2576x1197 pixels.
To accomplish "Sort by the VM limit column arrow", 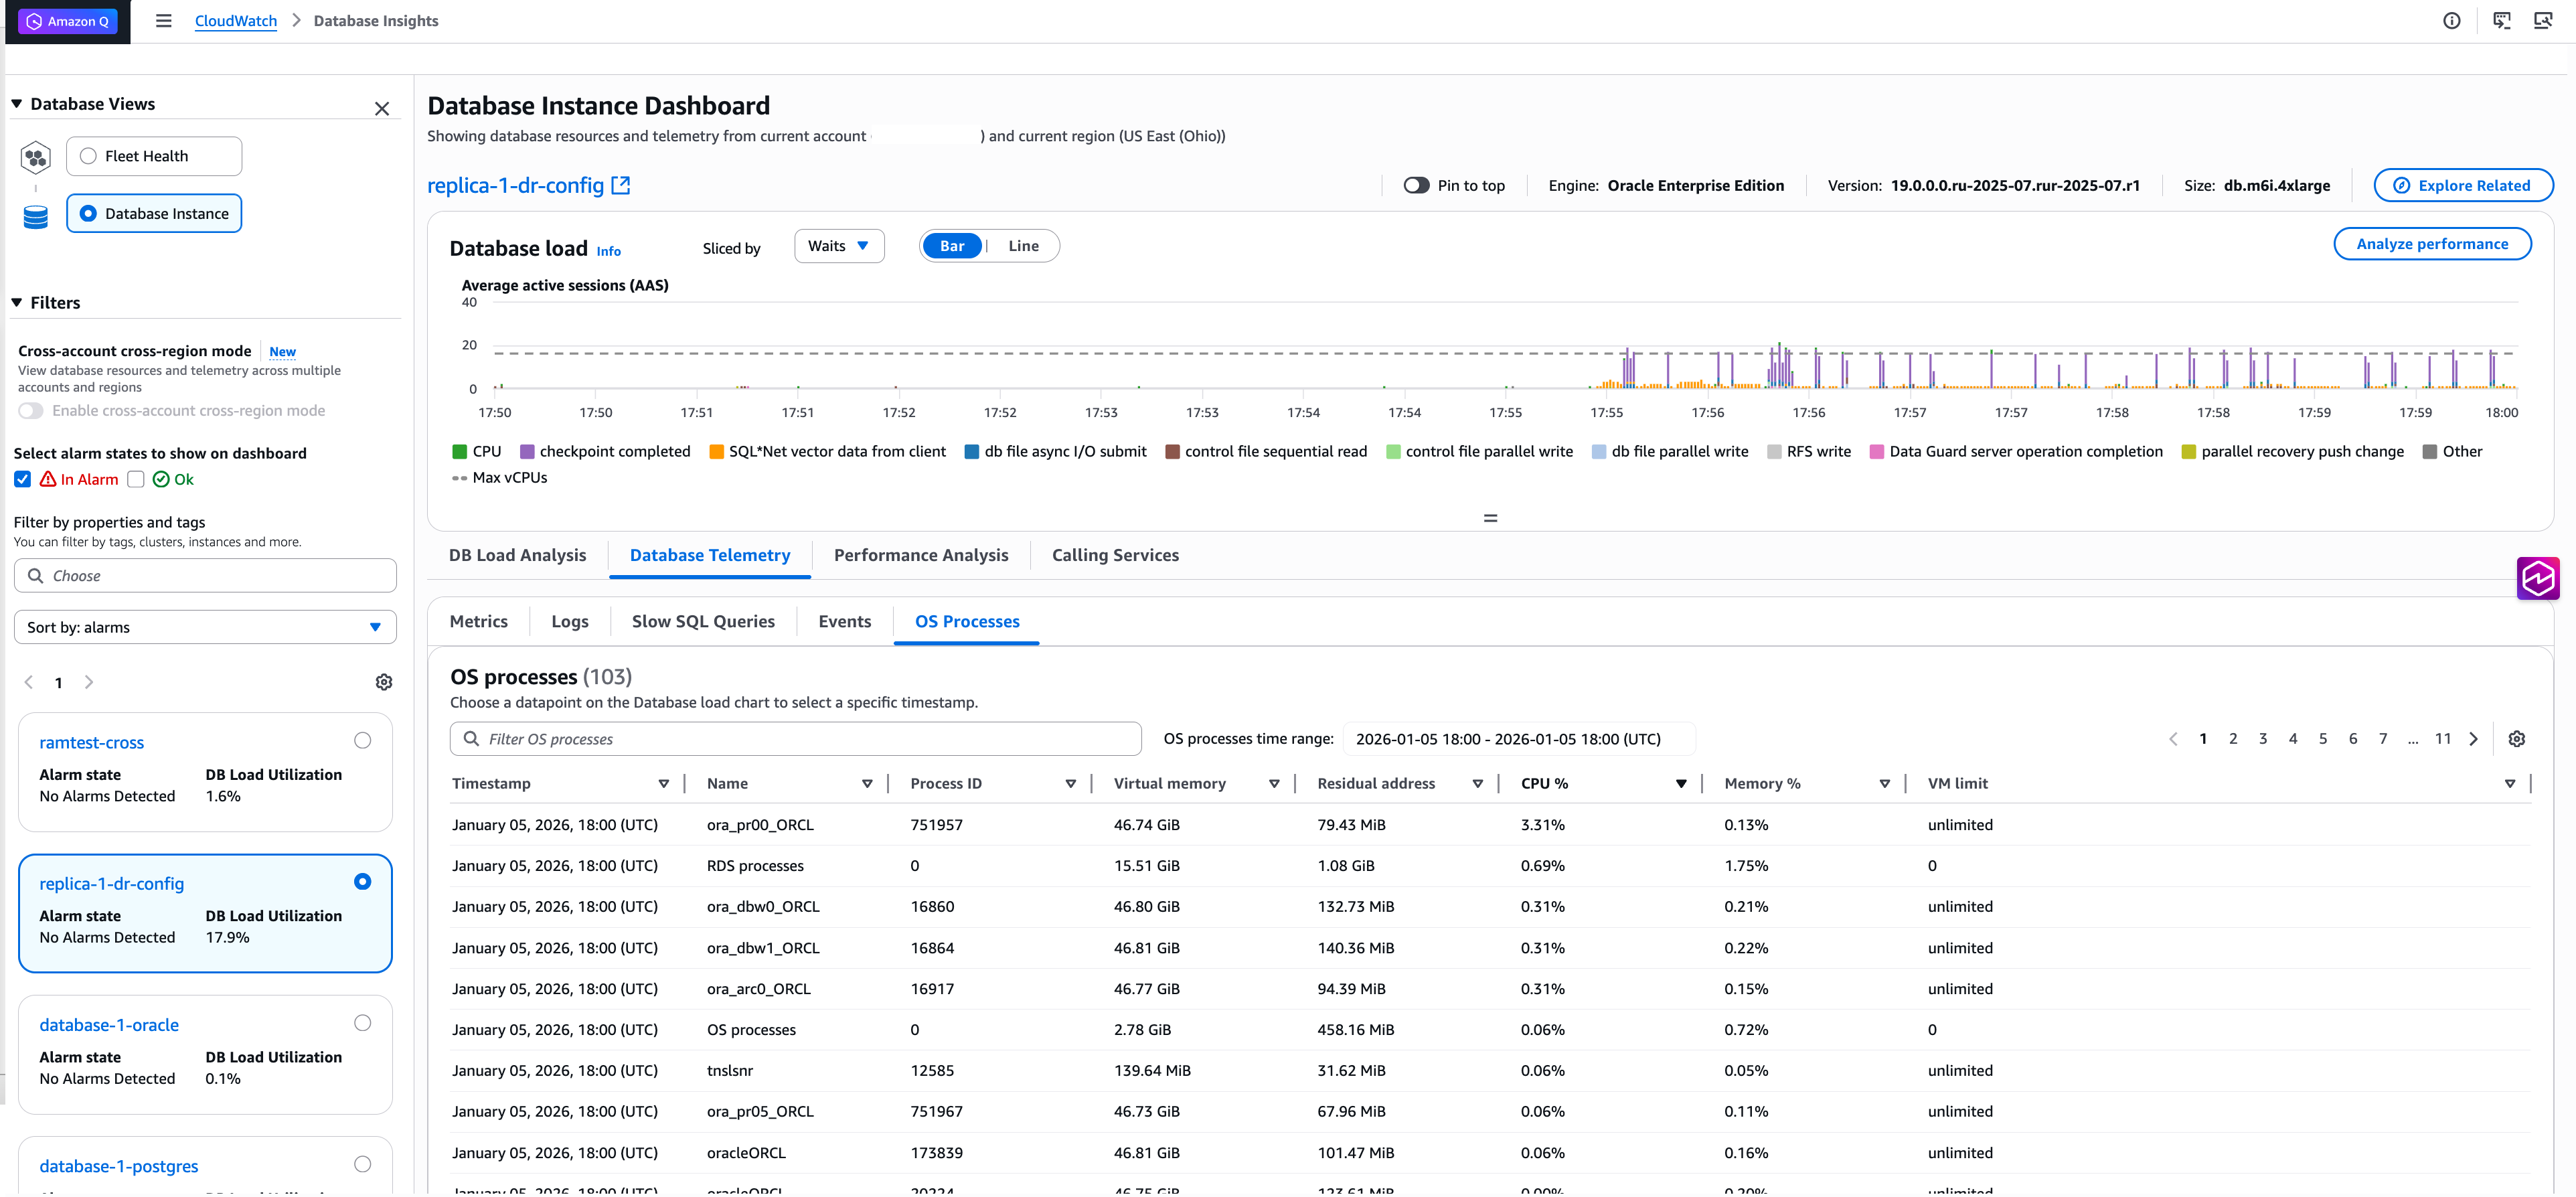I will click(2510, 784).
